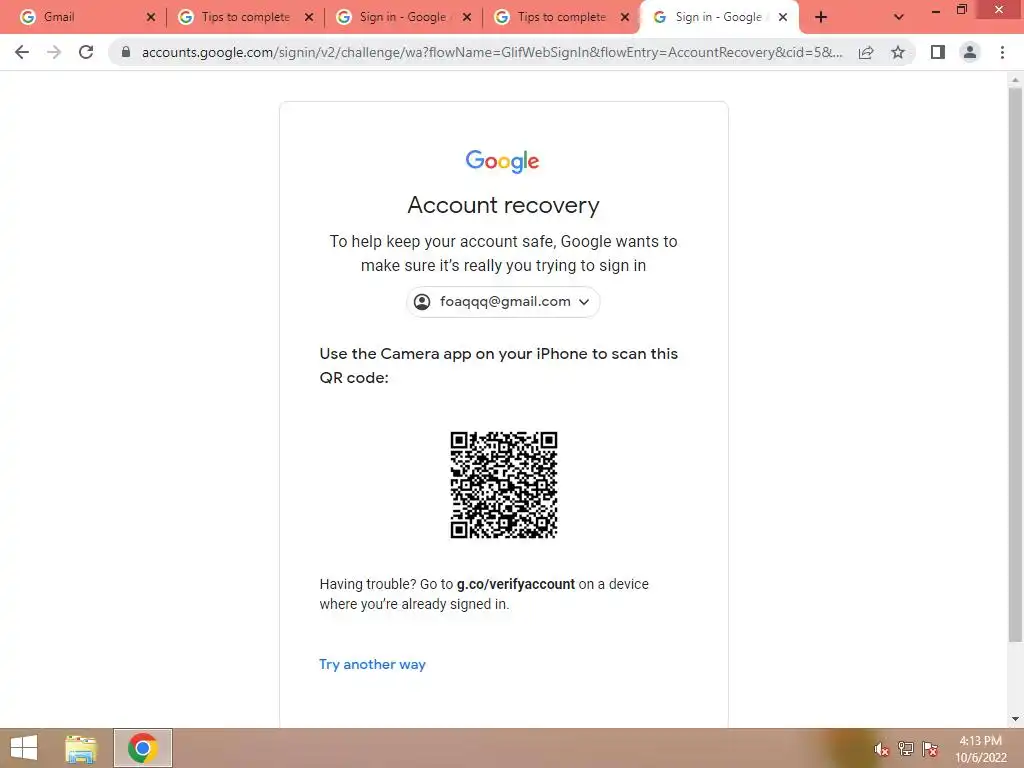Open a new browser tab
This screenshot has height=768, width=1024.
tap(821, 17)
